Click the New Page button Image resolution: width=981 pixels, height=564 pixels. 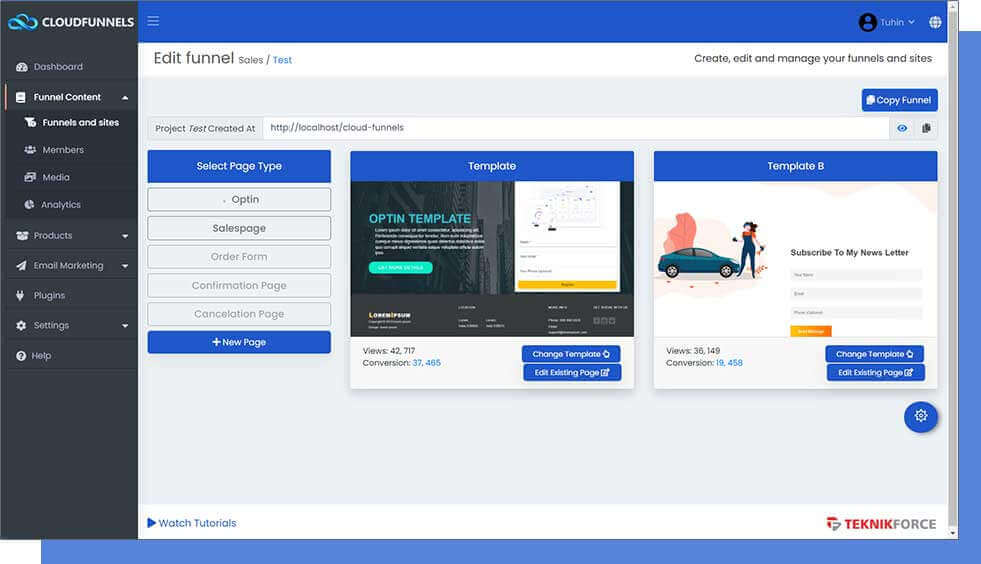click(239, 342)
